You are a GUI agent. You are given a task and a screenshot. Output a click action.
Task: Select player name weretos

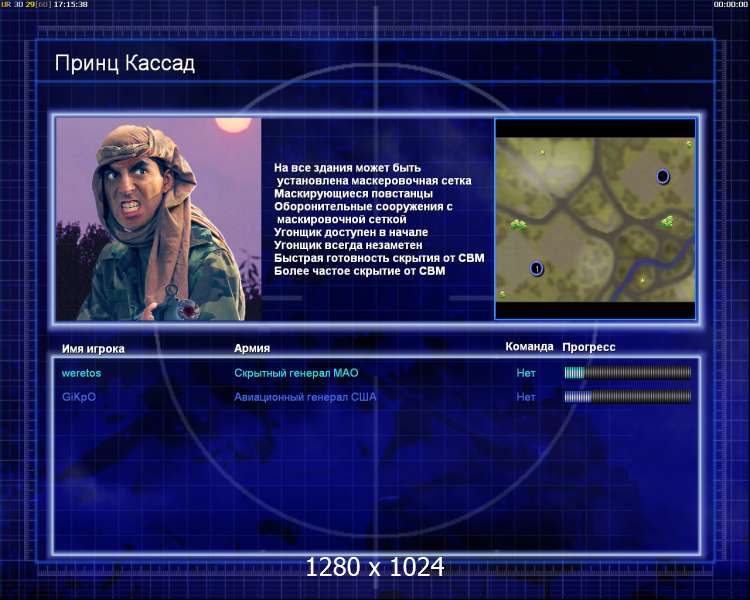point(81,373)
